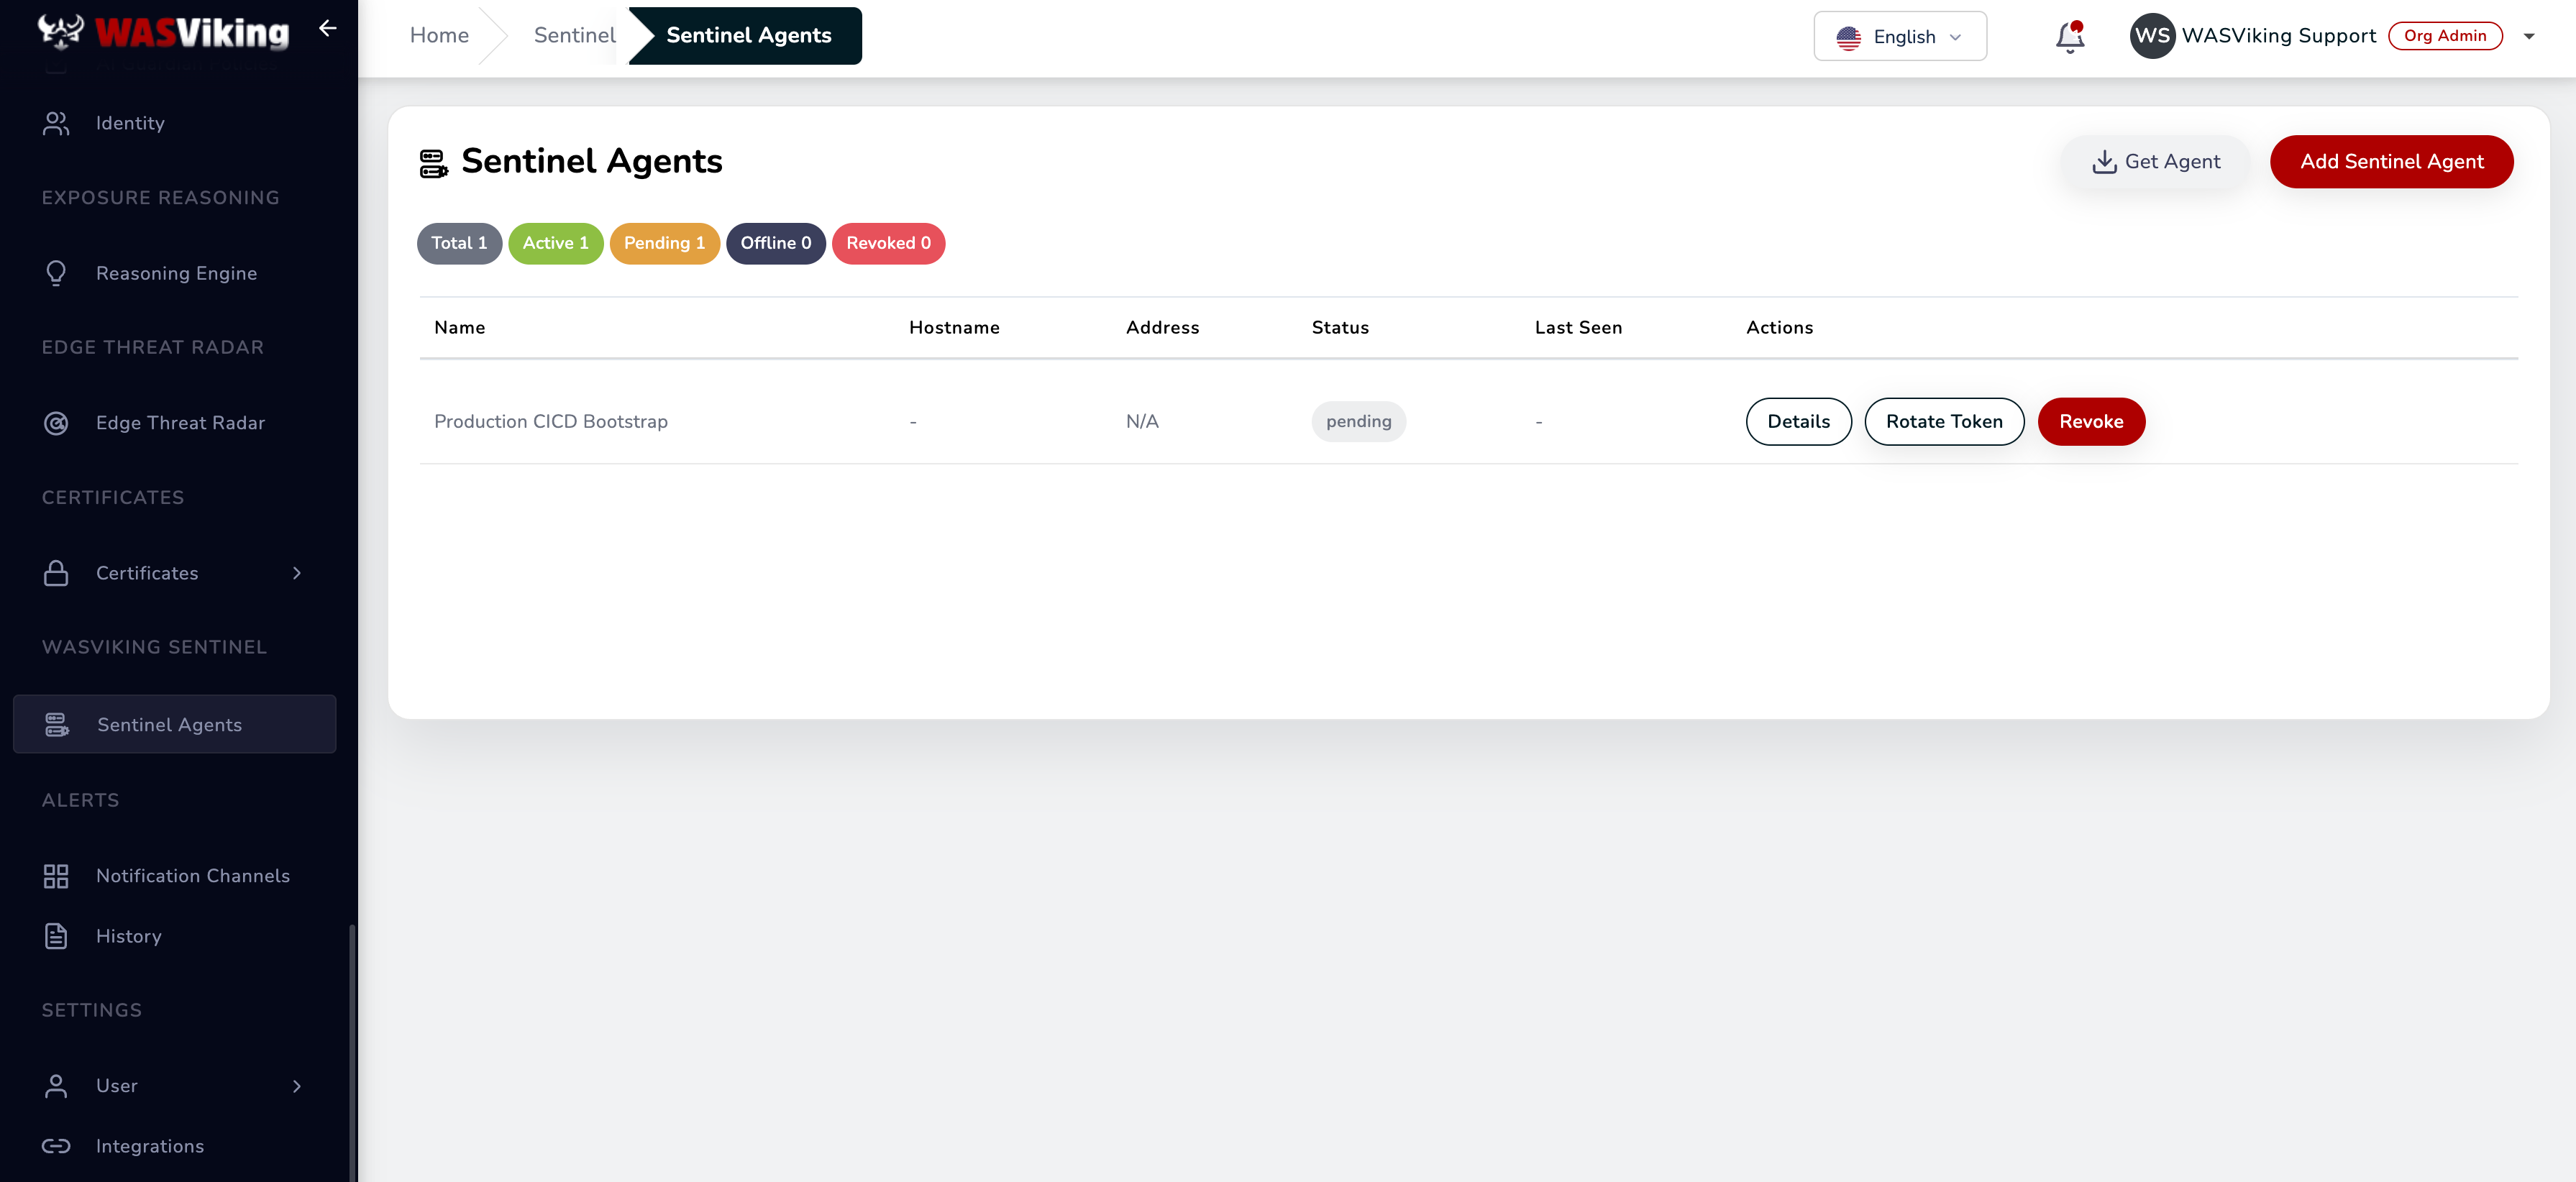Filter by Active 1 badge

pyautogui.click(x=555, y=244)
